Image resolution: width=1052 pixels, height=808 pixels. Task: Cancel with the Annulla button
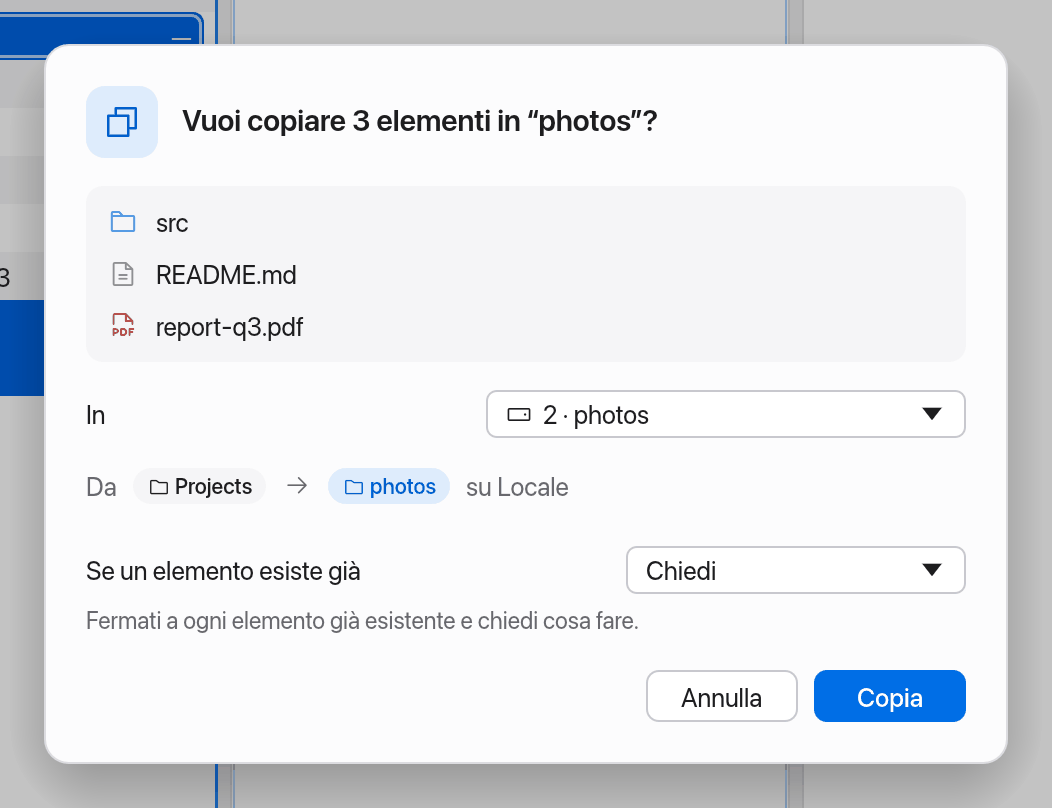coord(722,697)
